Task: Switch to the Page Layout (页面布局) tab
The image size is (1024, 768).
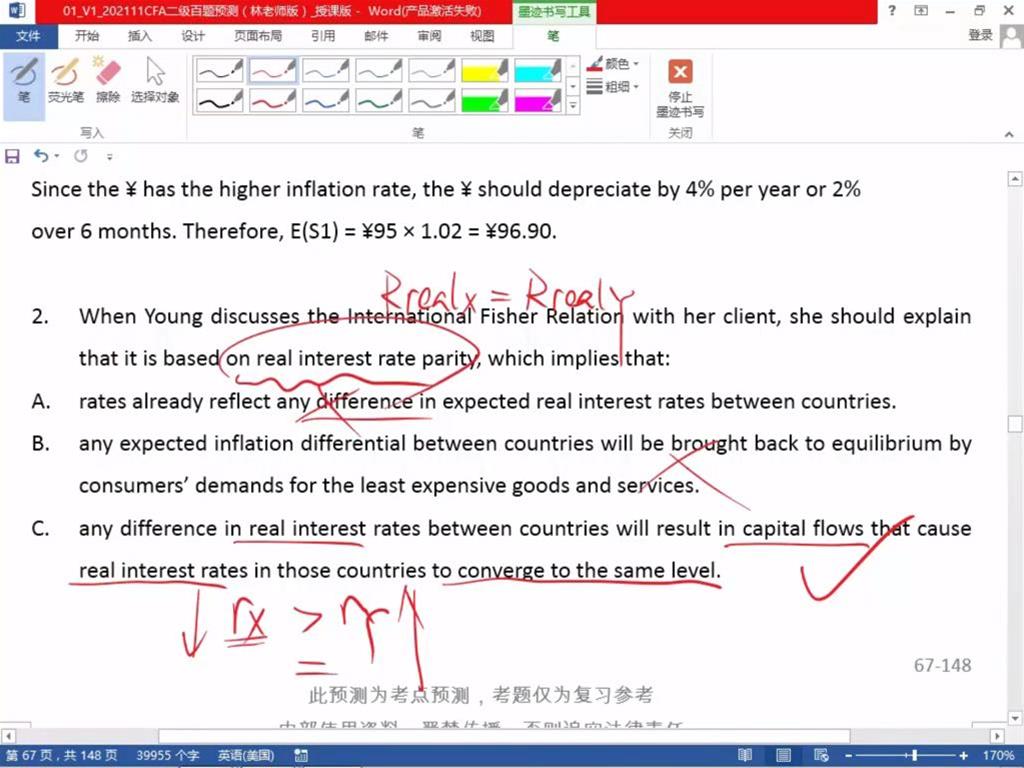Action: pos(258,36)
